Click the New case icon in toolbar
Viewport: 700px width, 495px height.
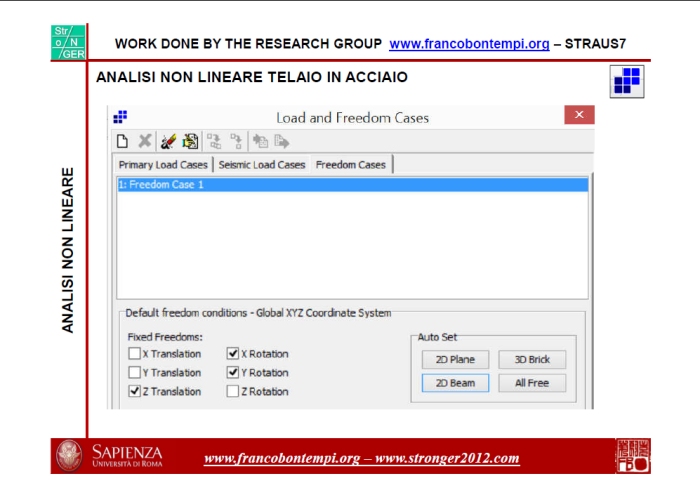122,142
